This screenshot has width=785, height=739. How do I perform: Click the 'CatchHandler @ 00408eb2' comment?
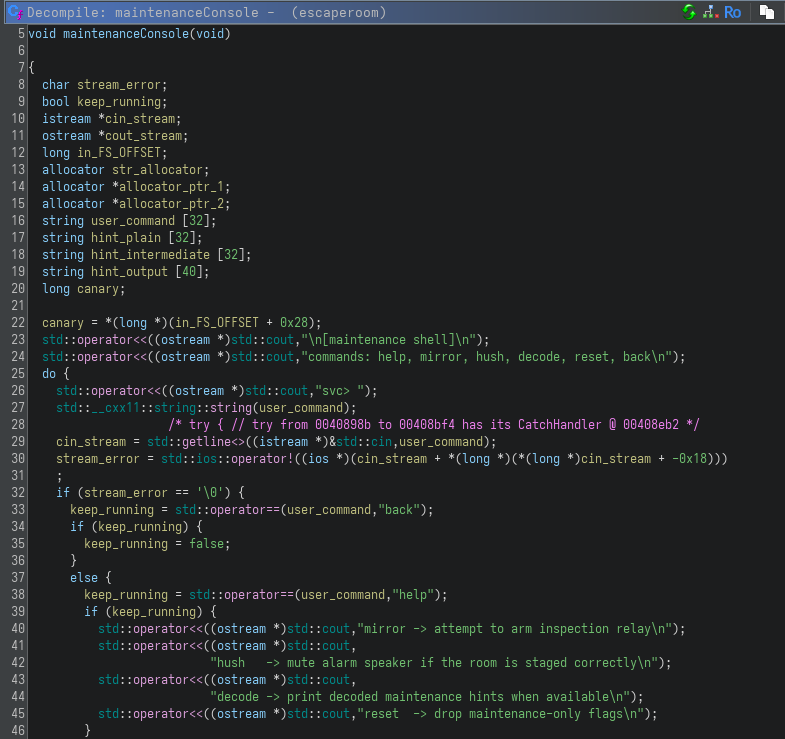point(599,425)
